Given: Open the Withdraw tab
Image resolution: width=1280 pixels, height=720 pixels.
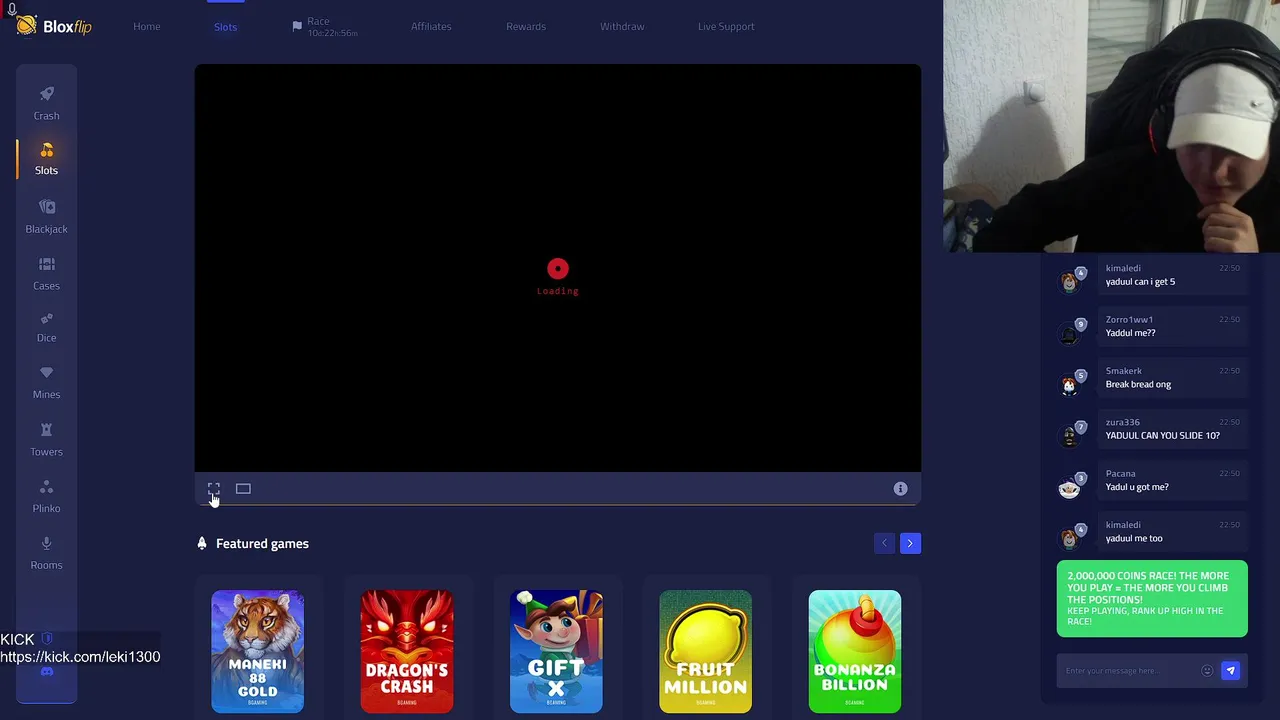Looking at the screenshot, I should pyautogui.click(x=622, y=26).
